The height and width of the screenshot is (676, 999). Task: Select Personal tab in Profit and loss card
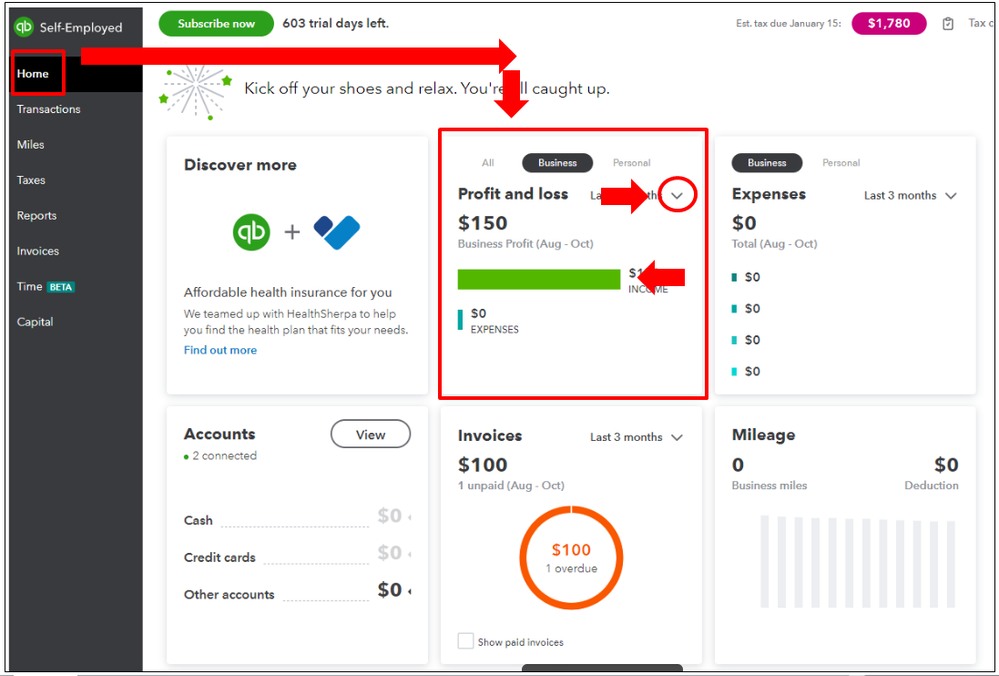click(631, 162)
